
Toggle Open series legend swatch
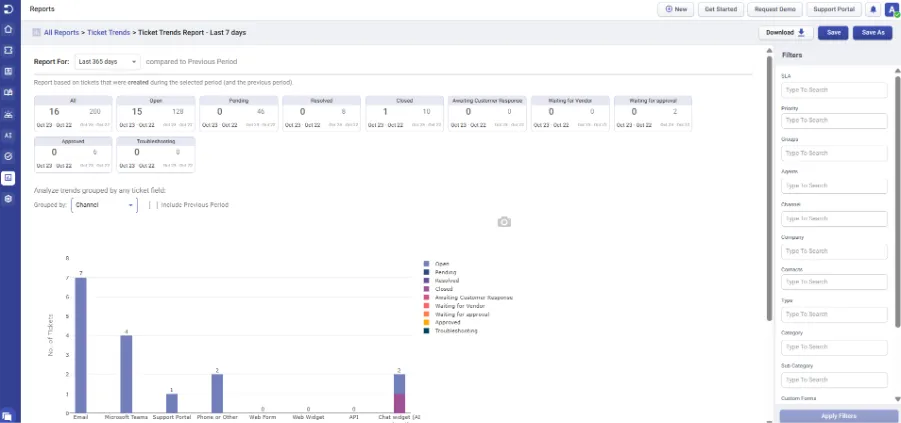pyautogui.click(x=426, y=264)
